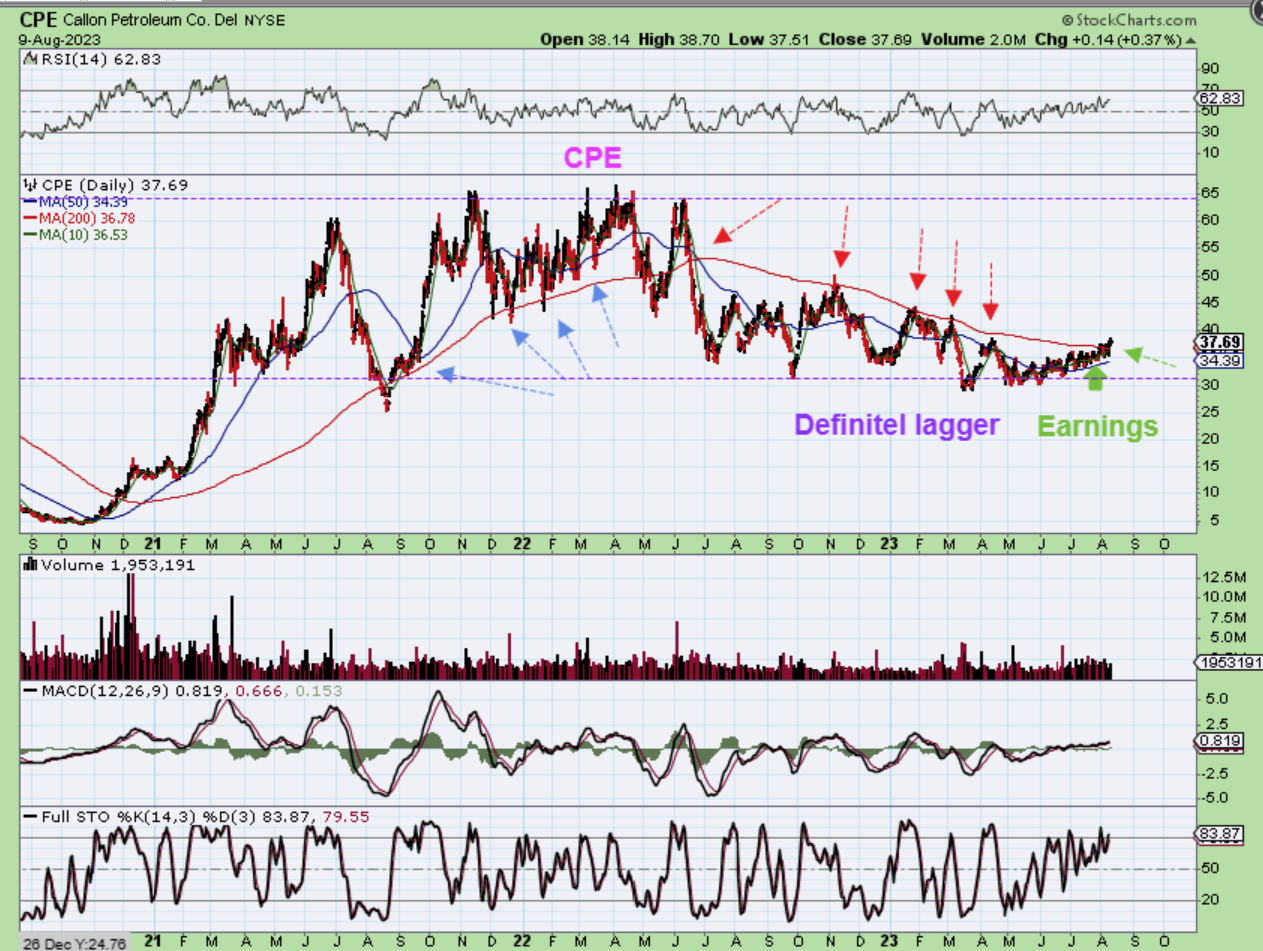Click the 10.0M volume axis label

click(1222, 597)
